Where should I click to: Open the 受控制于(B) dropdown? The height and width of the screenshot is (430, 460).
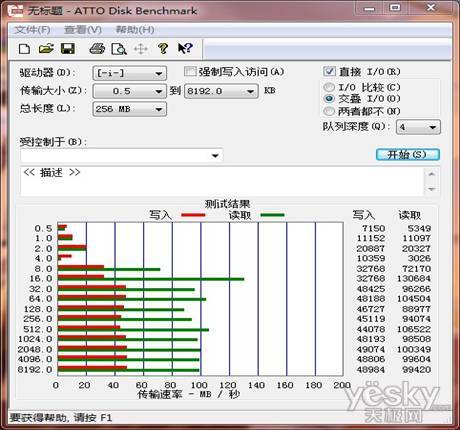click(121, 155)
